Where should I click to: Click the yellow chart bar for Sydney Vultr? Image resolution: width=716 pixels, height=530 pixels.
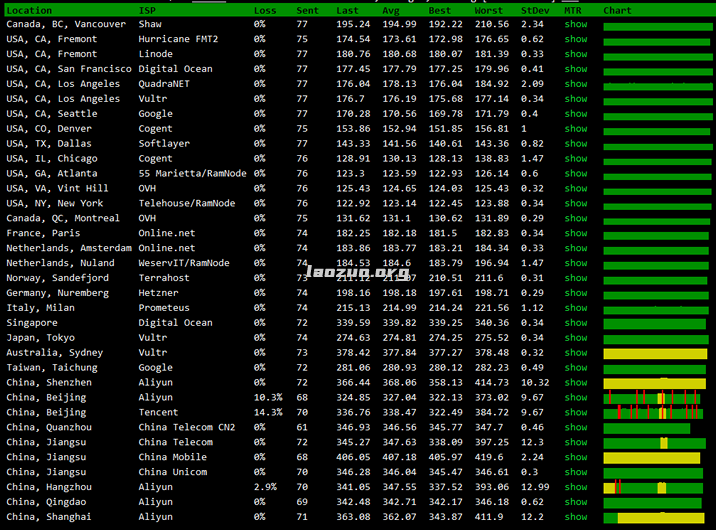[657, 353]
